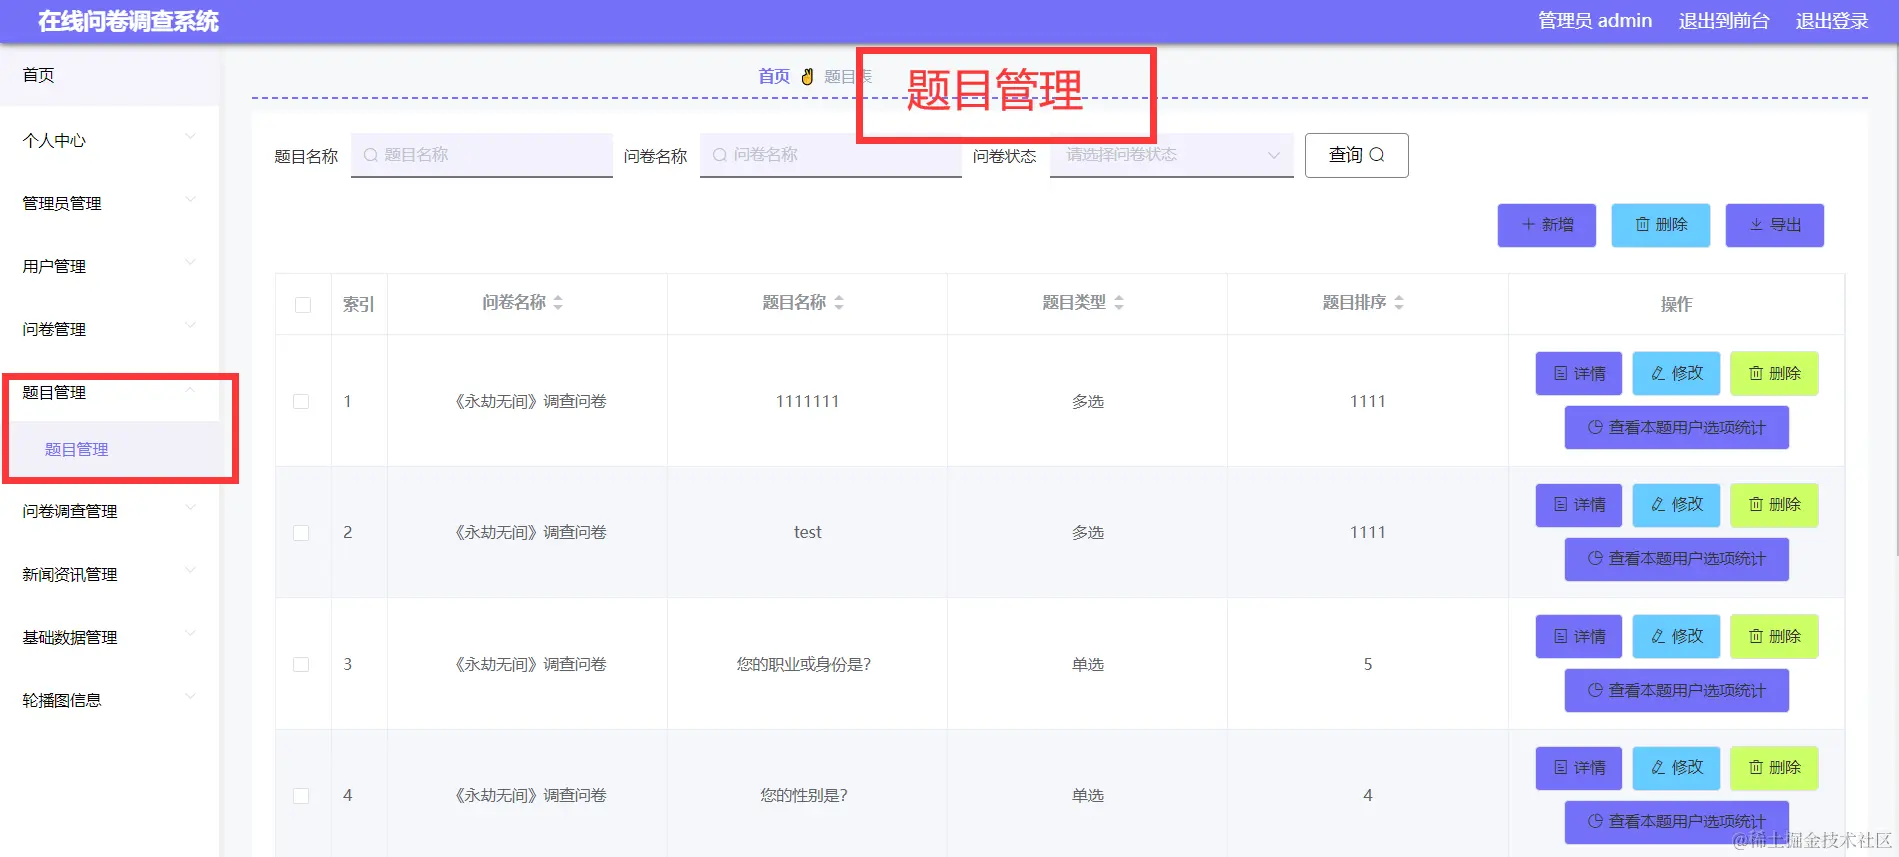Image resolution: width=1899 pixels, height=857 pixels.
Task: Focus the 问卷名称 search input
Action: pyautogui.click(x=831, y=155)
